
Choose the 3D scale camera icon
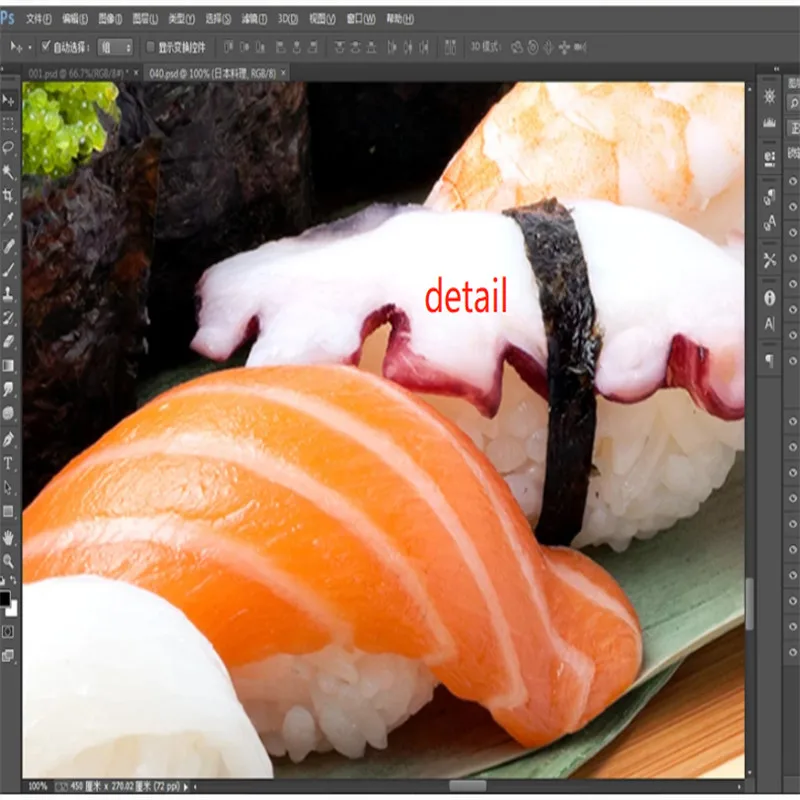coord(580,47)
